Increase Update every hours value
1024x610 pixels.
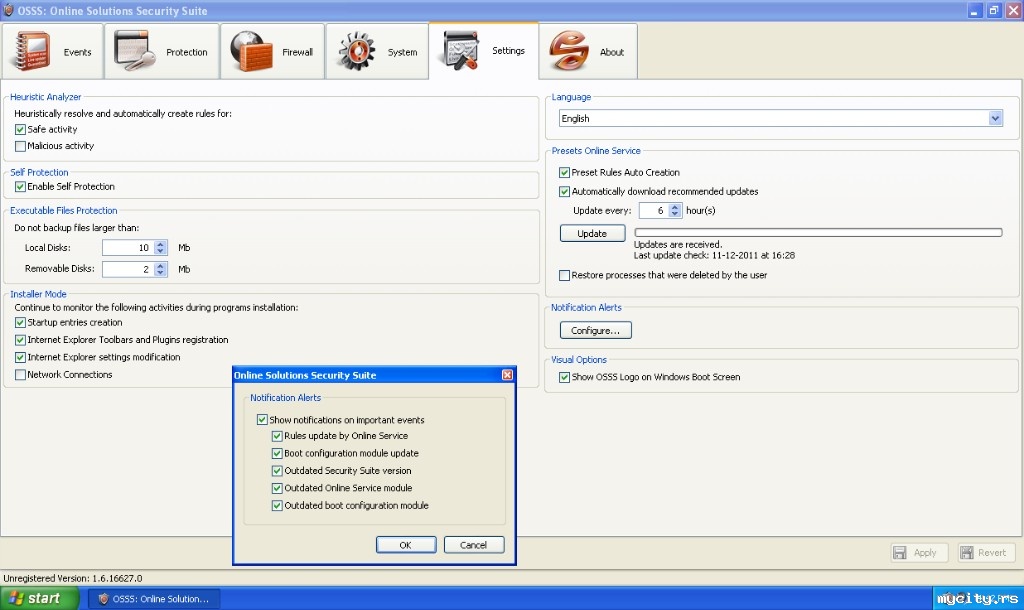click(x=675, y=207)
